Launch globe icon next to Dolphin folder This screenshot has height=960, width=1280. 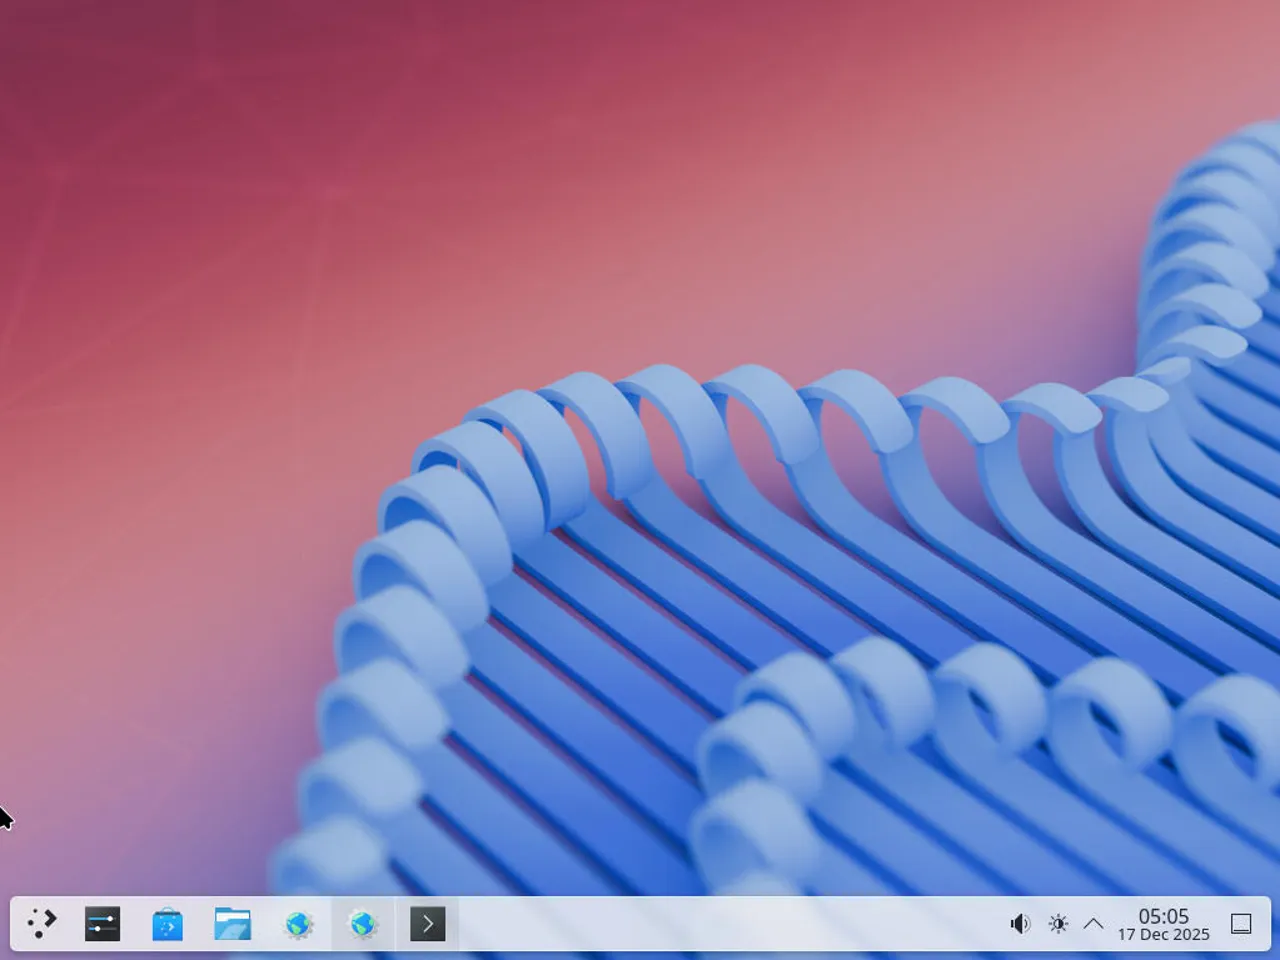[x=298, y=923]
